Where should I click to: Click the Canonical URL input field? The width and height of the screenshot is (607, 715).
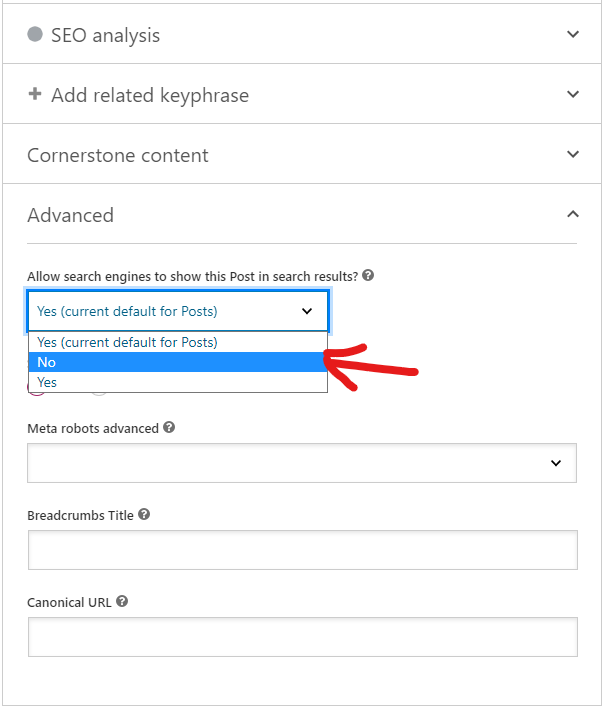point(303,637)
